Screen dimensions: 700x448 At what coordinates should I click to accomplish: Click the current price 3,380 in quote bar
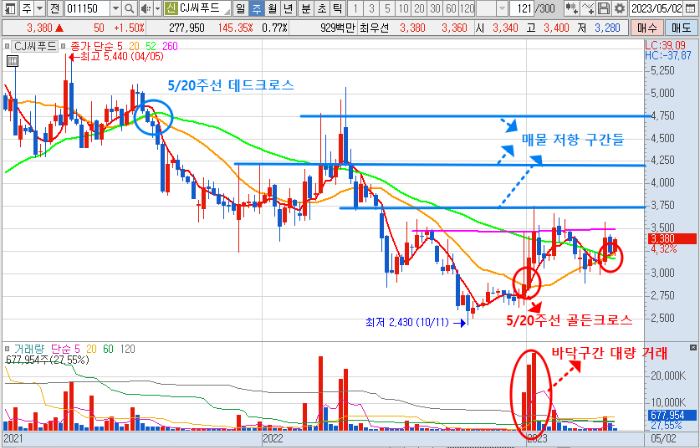pyautogui.click(x=39, y=28)
